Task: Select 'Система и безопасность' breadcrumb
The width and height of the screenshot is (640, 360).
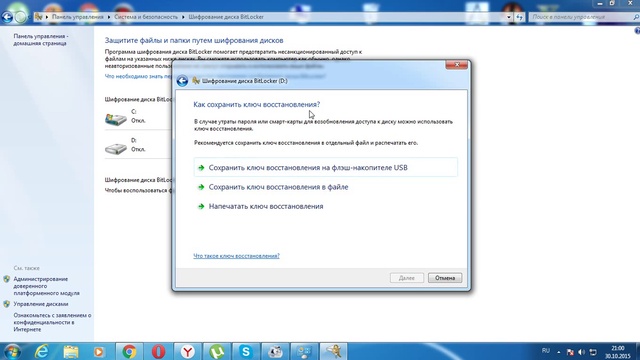Action: 146,17
